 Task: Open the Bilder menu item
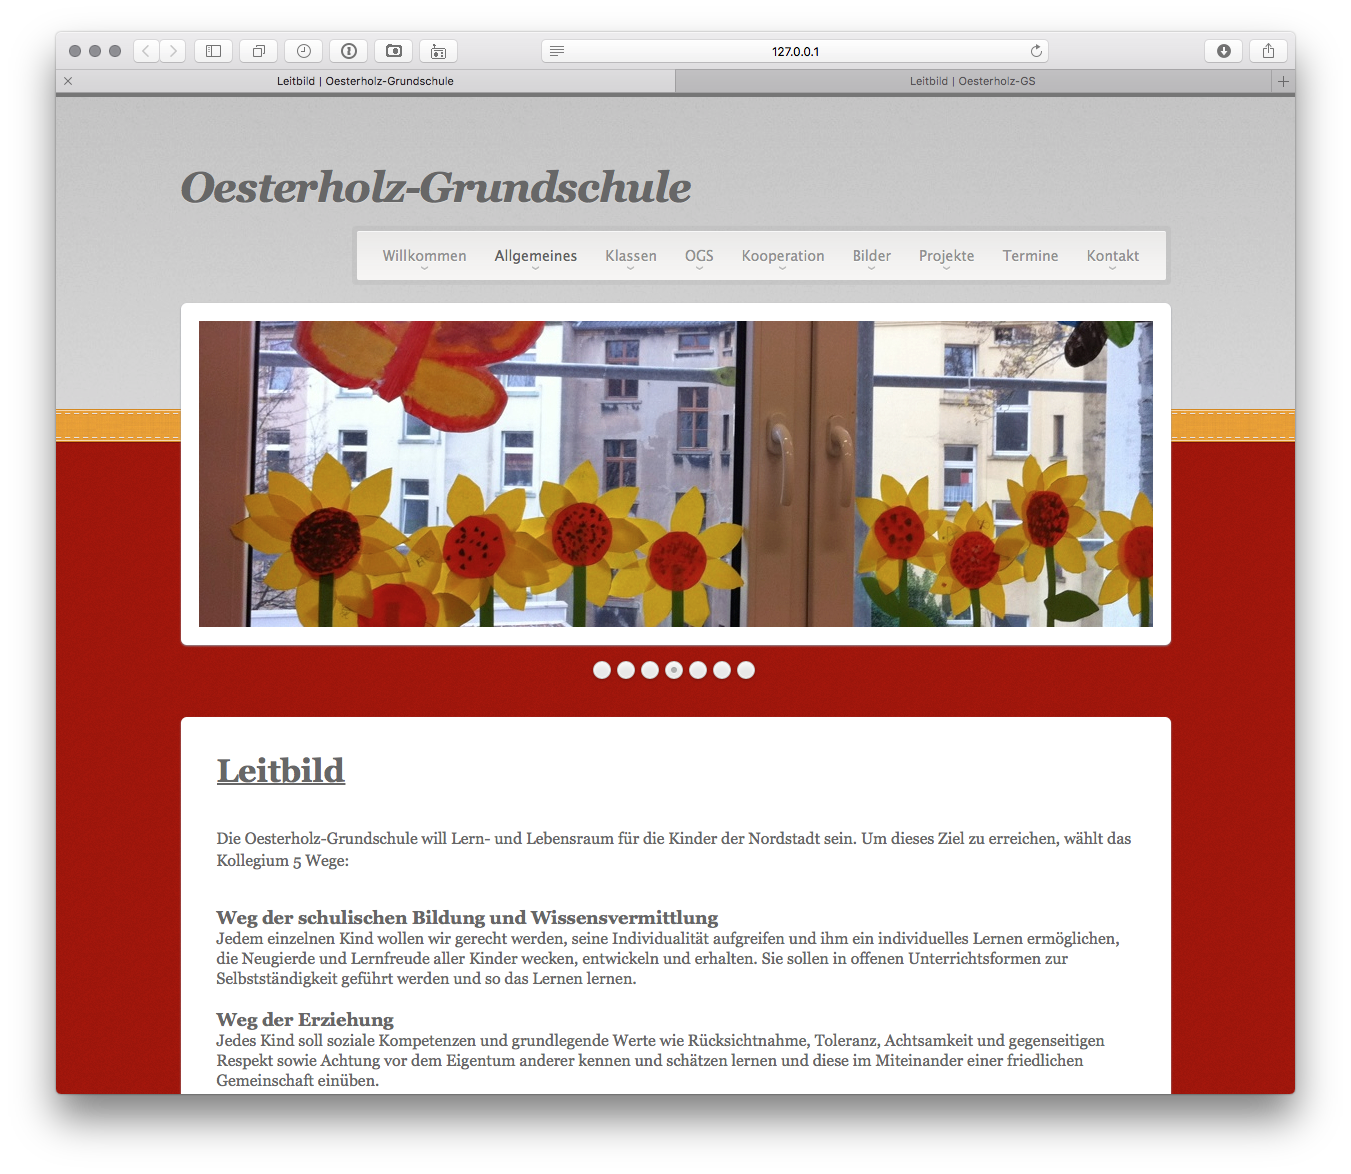pyautogui.click(x=872, y=256)
